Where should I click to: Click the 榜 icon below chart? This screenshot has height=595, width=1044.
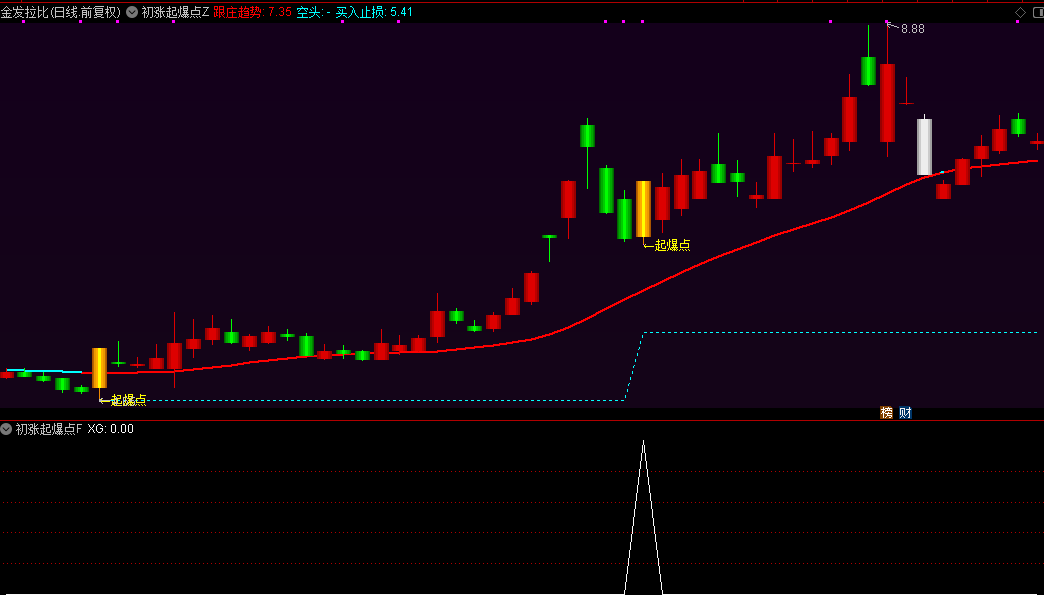886,413
